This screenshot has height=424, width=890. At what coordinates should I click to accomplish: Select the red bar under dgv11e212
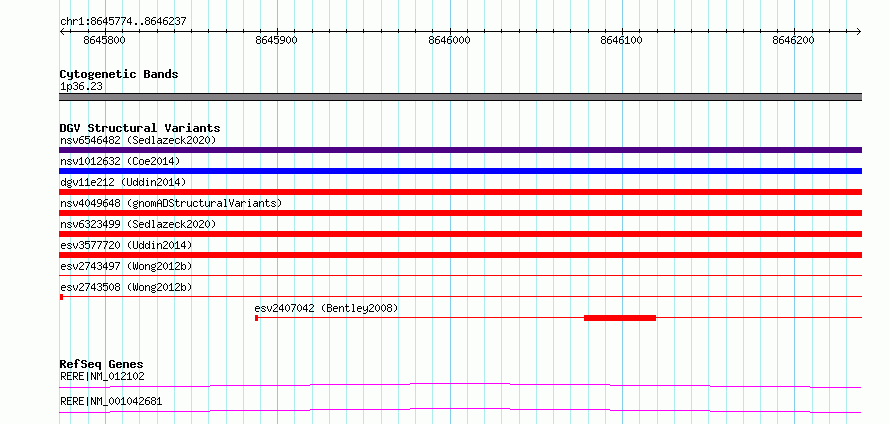[x=460, y=192]
